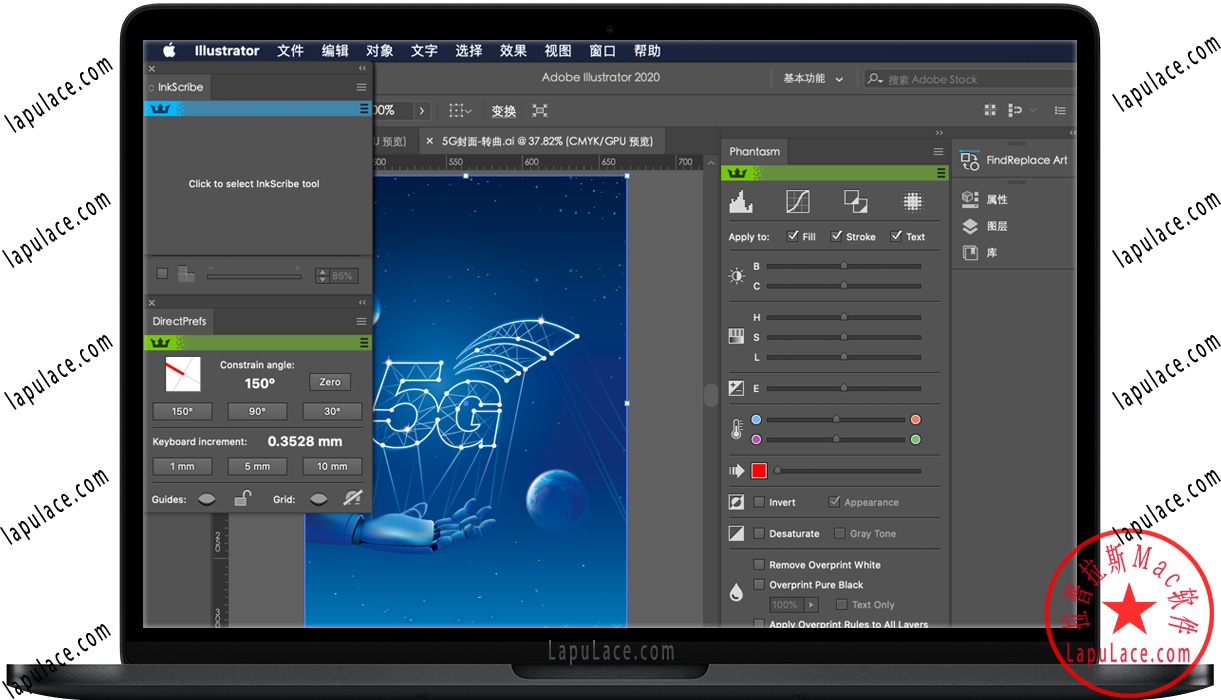1221x700 pixels.
Task: Open the 基本功能 workspace dropdown
Action: click(814, 78)
